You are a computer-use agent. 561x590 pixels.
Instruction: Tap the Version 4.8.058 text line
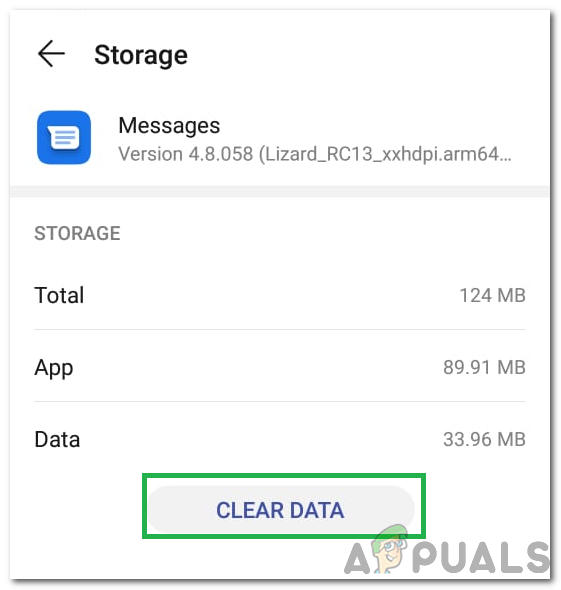315,154
